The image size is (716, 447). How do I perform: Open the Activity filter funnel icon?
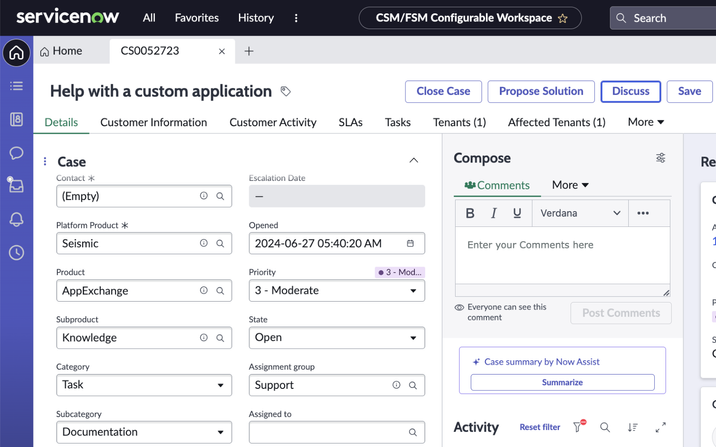(579, 426)
